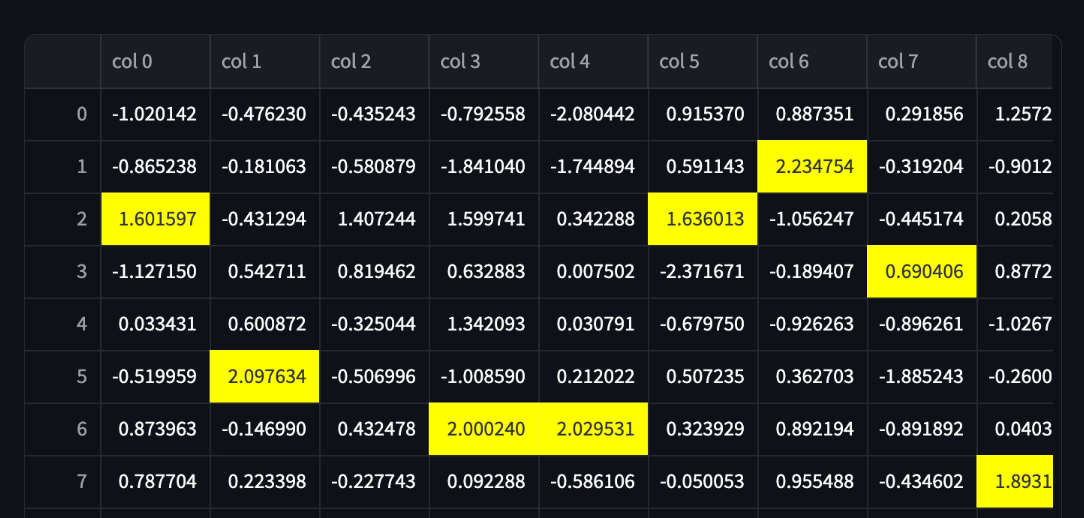This screenshot has width=1084, height=518.
Task: Select the col 7 column header
Action: (922, 62)
